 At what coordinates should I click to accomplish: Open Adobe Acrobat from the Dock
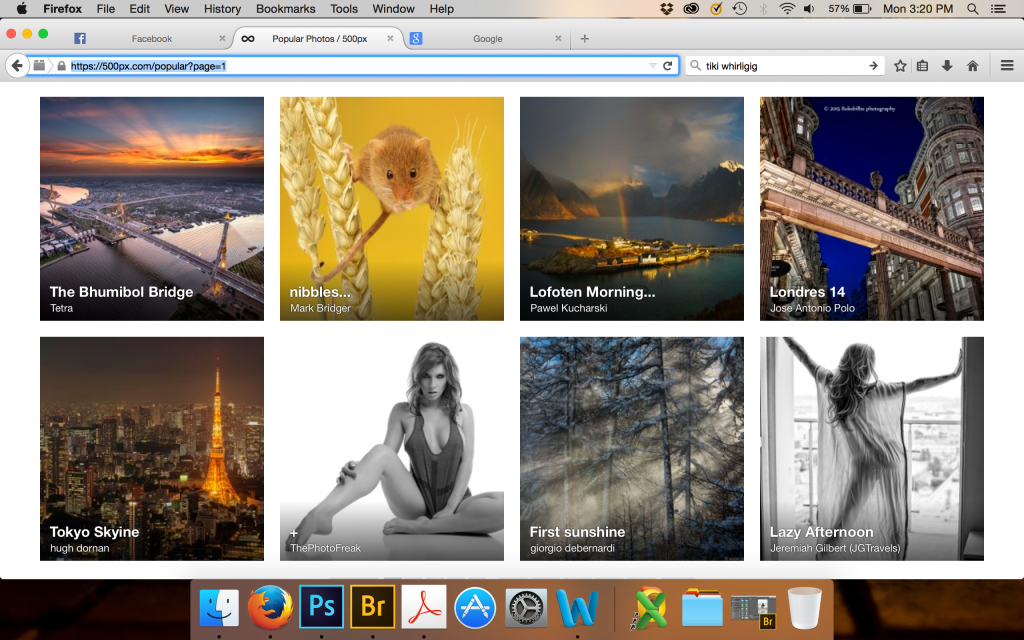tap(423, 606)
